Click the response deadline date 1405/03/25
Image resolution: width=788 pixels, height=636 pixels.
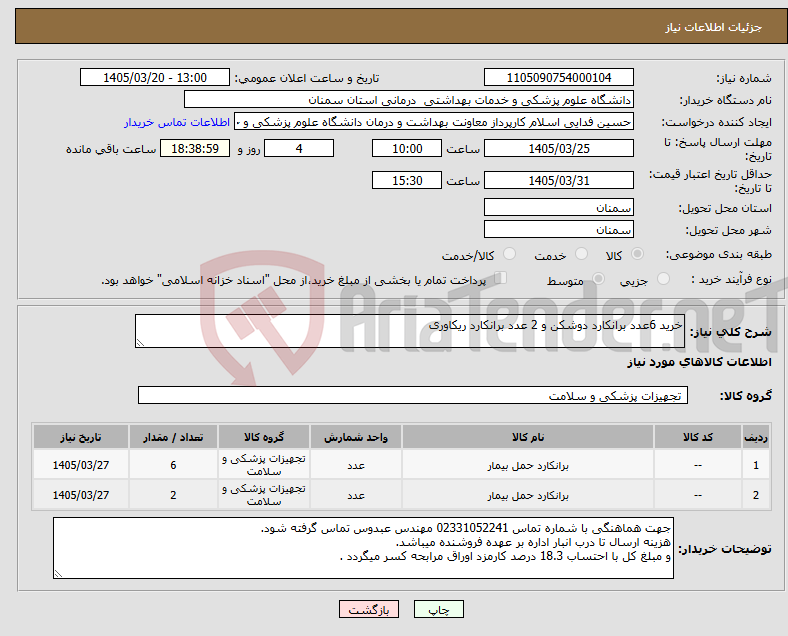coord(558,148)
